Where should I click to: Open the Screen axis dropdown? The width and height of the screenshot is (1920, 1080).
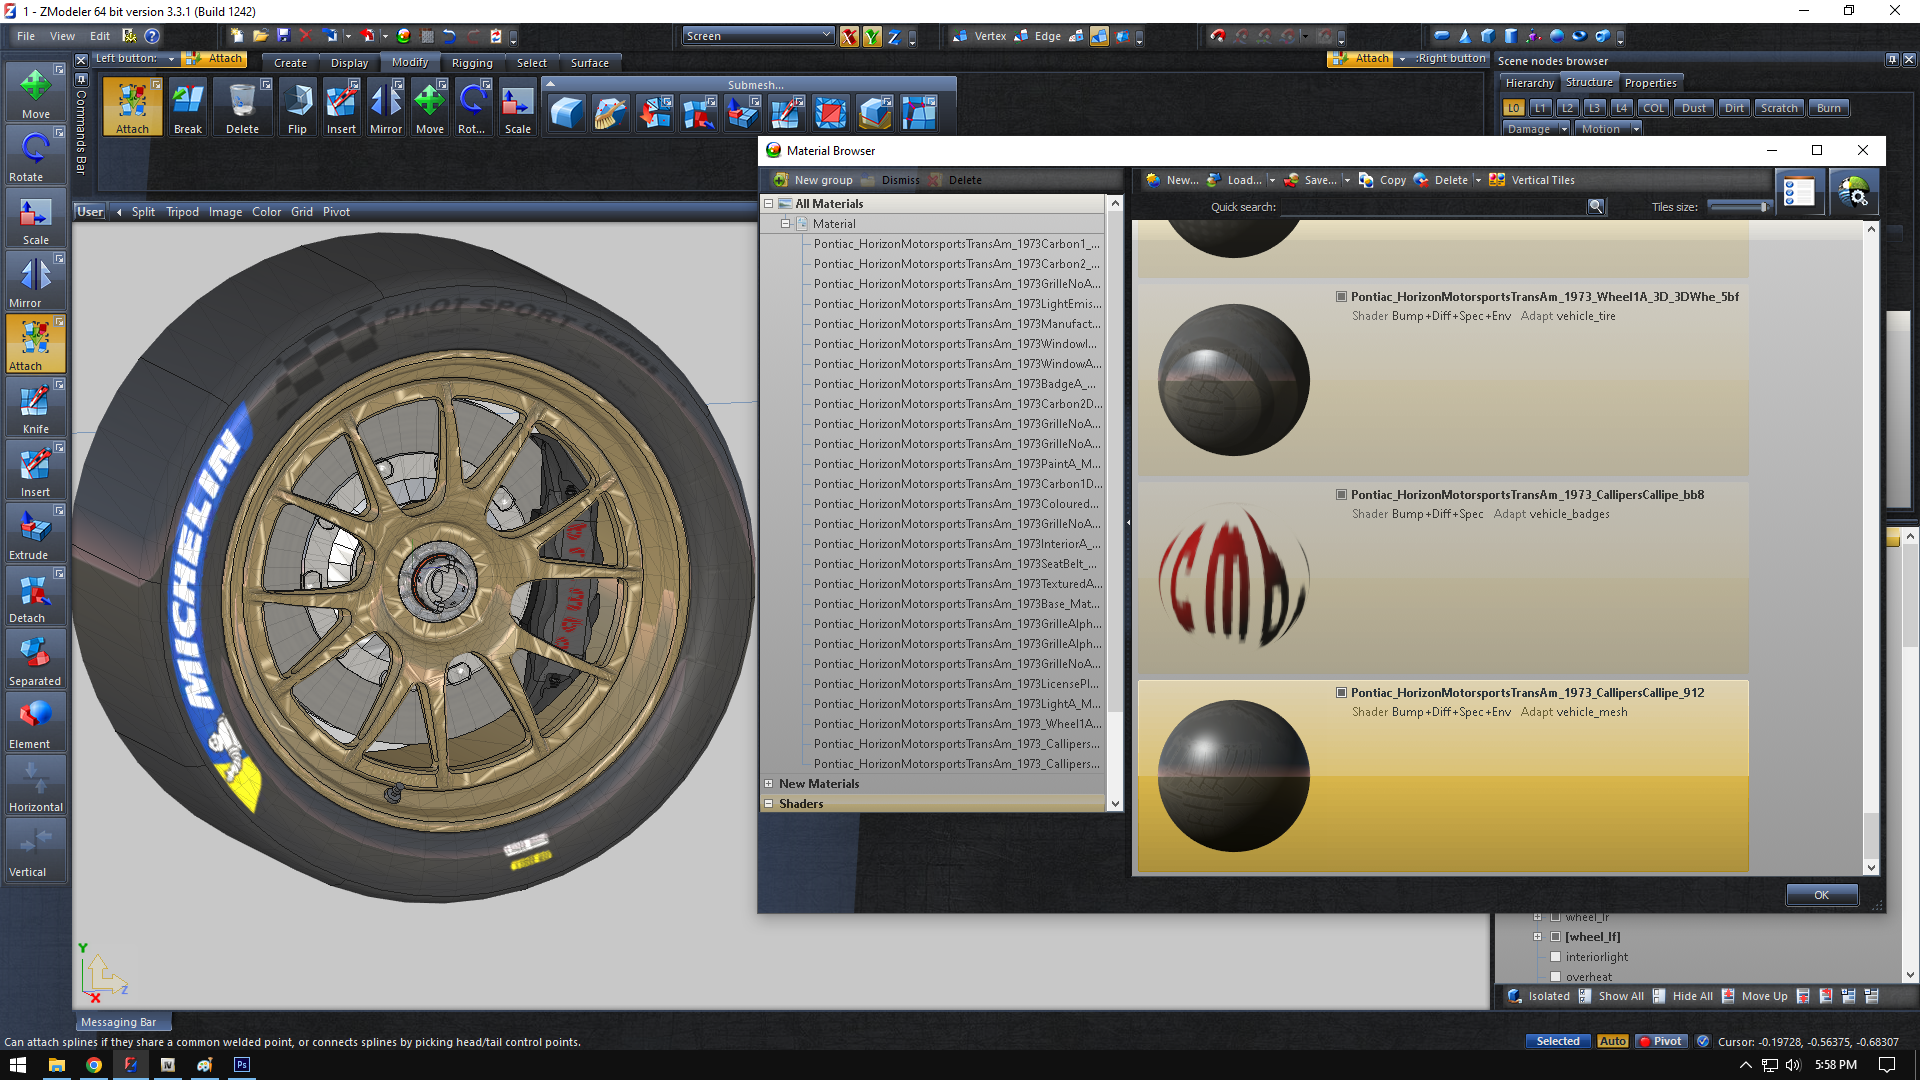click(x=758, y=36)
